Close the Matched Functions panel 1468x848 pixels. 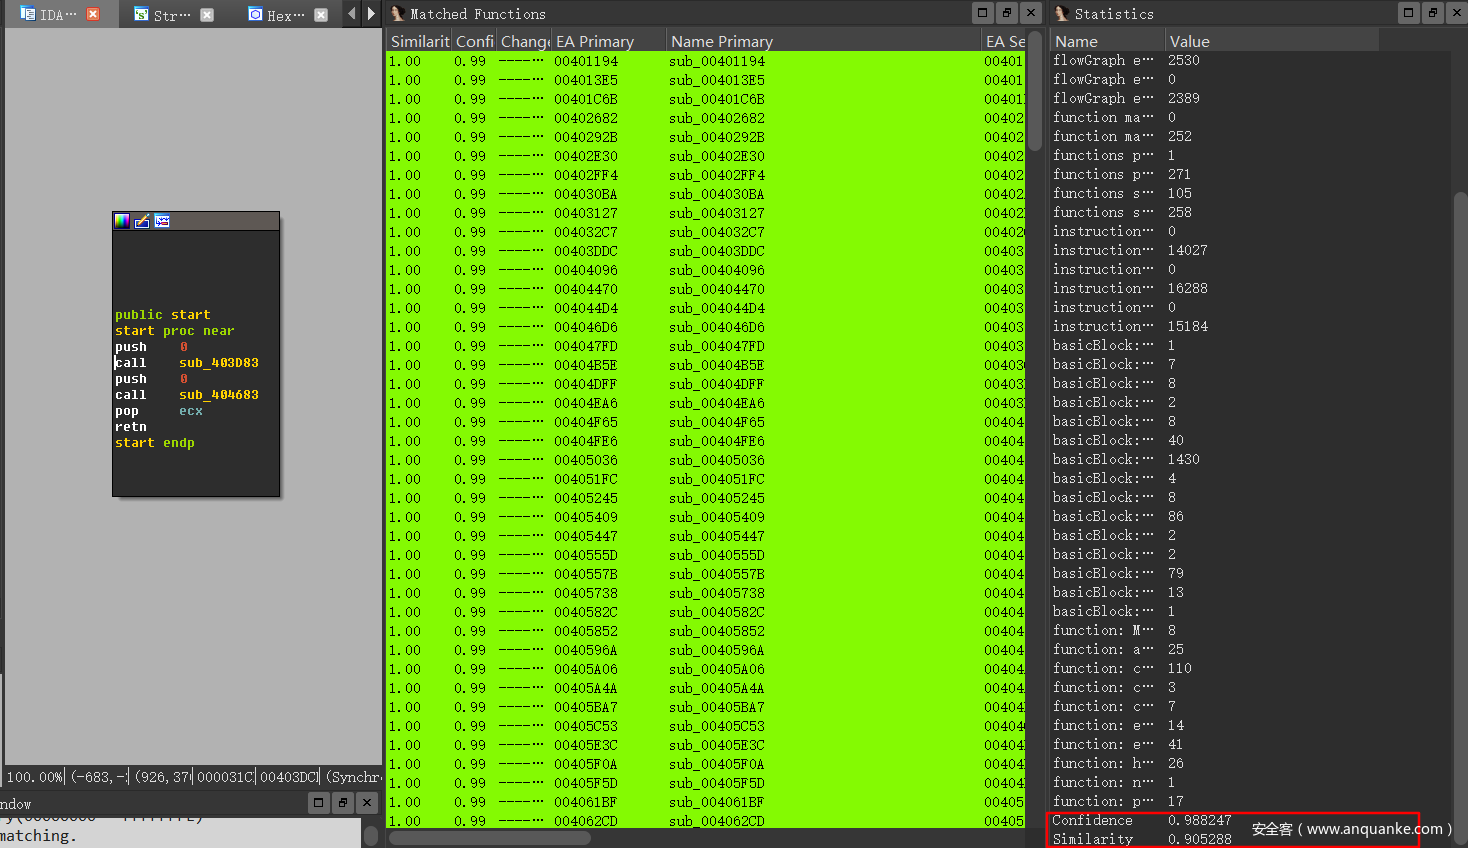[x=1031, y=13]
